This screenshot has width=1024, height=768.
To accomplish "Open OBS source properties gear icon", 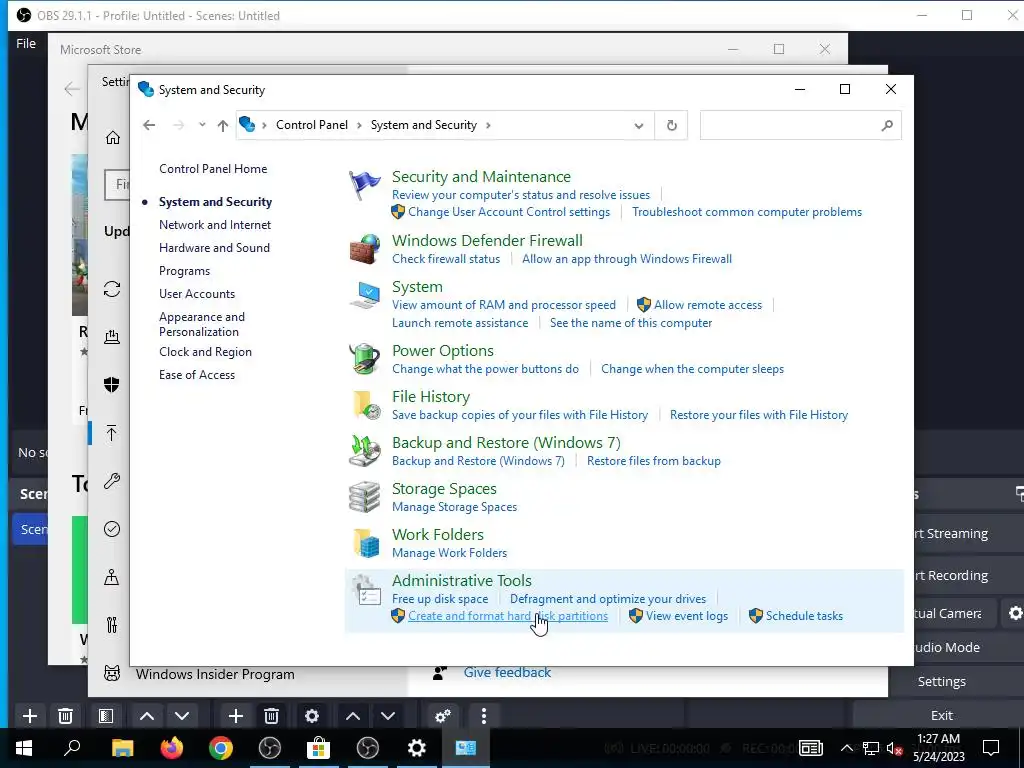I will click(x=312, y=716).
